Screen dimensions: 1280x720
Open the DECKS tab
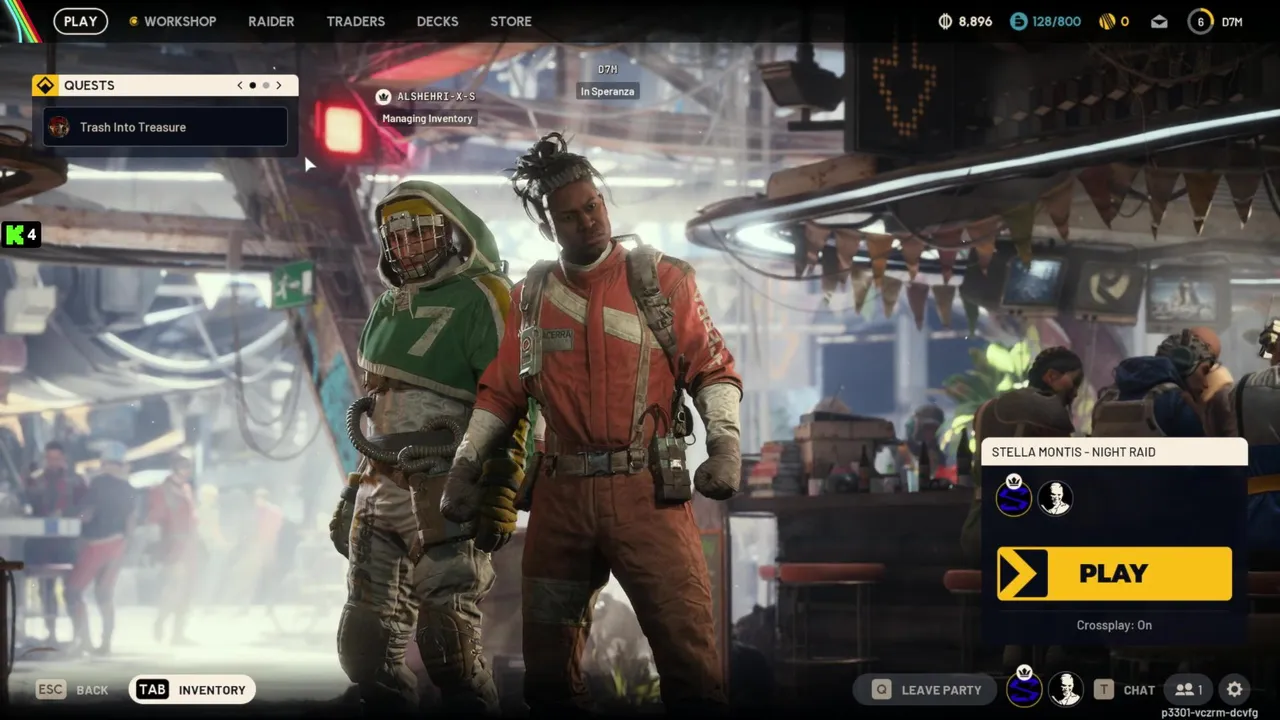tap(437, 21)
